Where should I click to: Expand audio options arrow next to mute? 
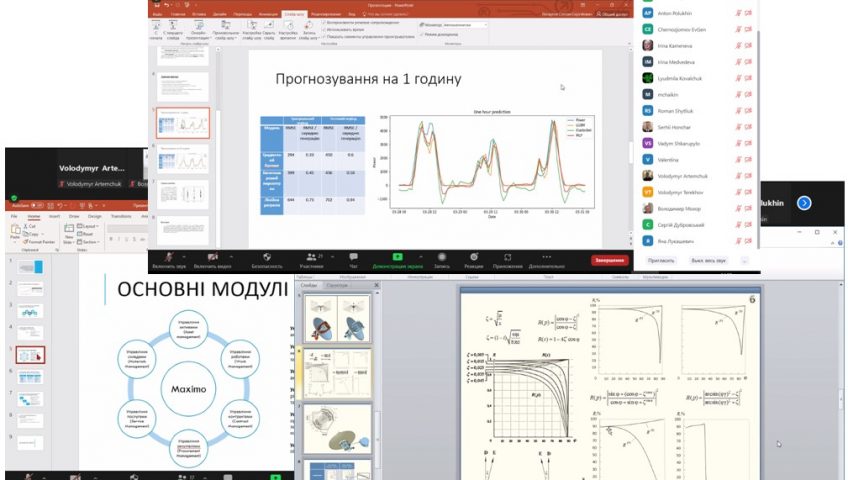[184, 257]
